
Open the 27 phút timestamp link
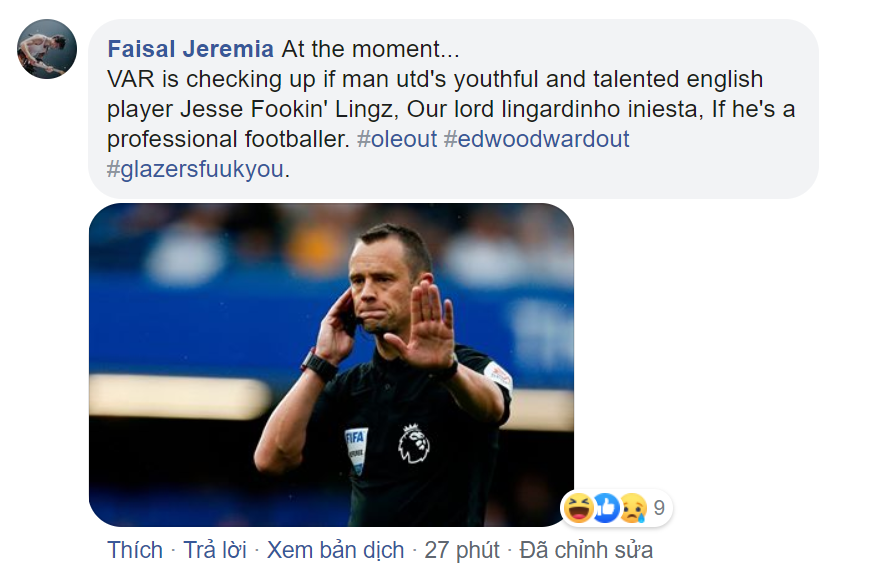tap(460, 550)
